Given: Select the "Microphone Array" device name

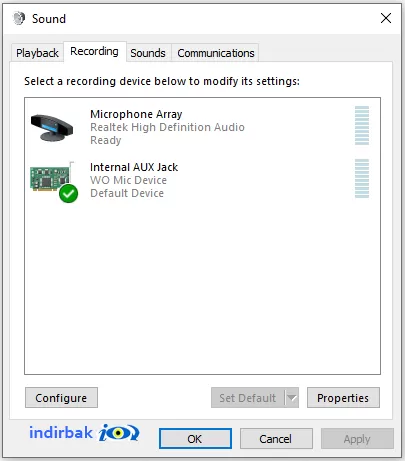Looking at the screenshot, I should (x=136, y=114).
